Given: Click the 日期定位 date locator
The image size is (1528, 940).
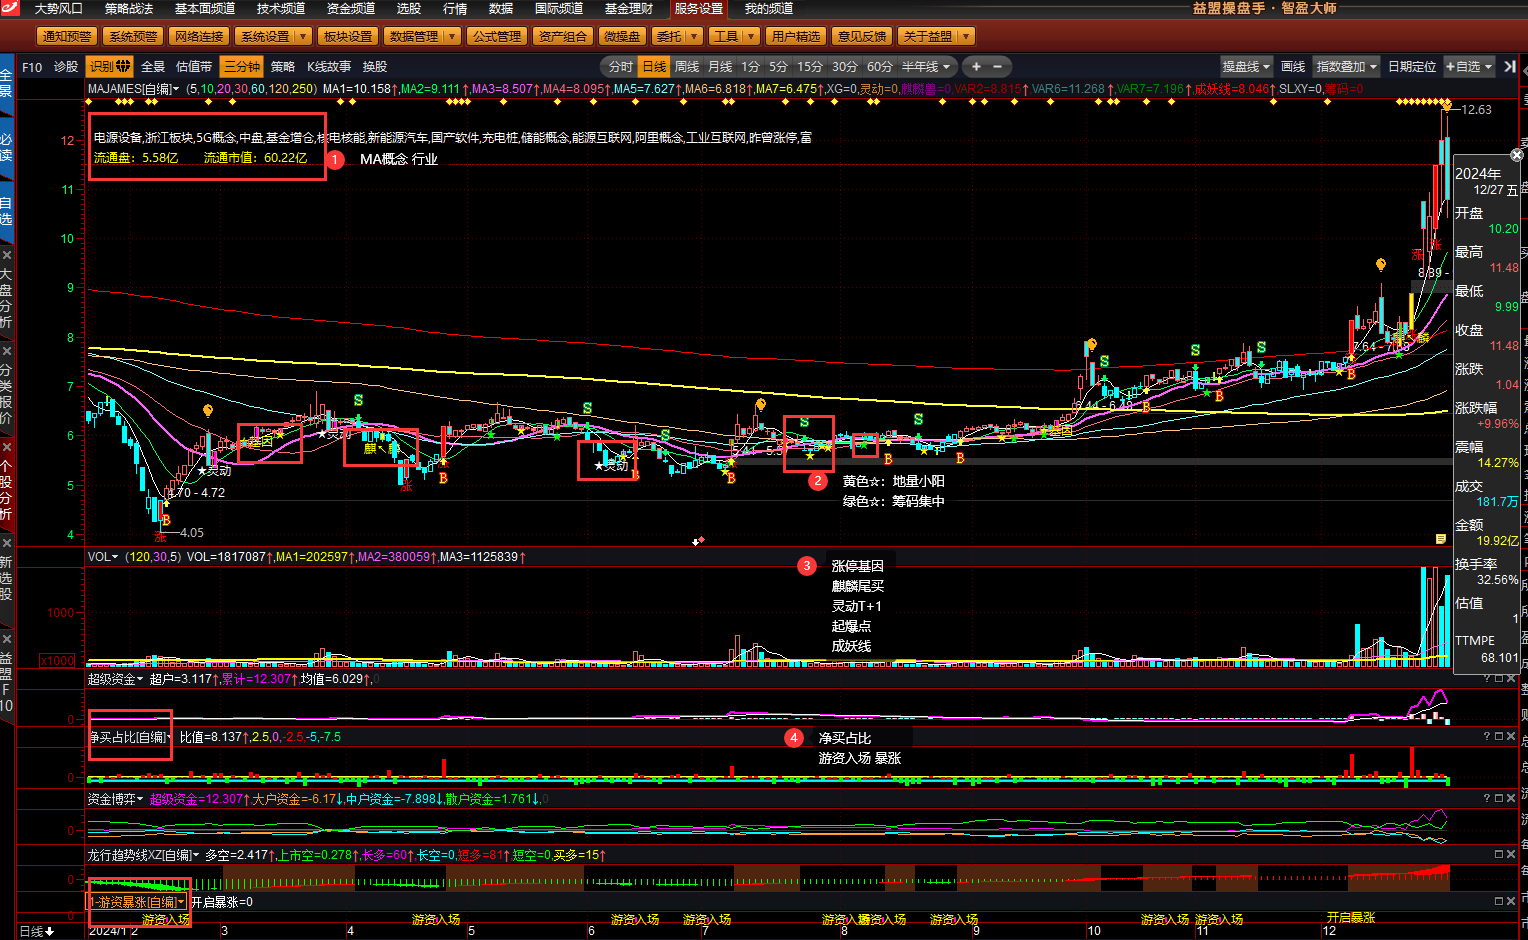Looking at the screenshot, I should [1411, 67].
